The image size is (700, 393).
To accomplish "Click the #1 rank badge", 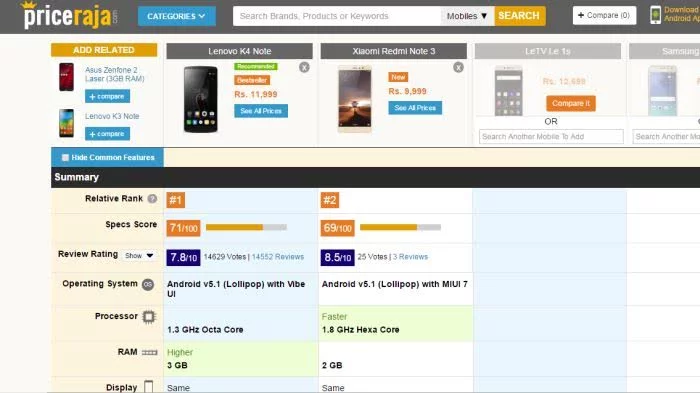I will point(175,200).
